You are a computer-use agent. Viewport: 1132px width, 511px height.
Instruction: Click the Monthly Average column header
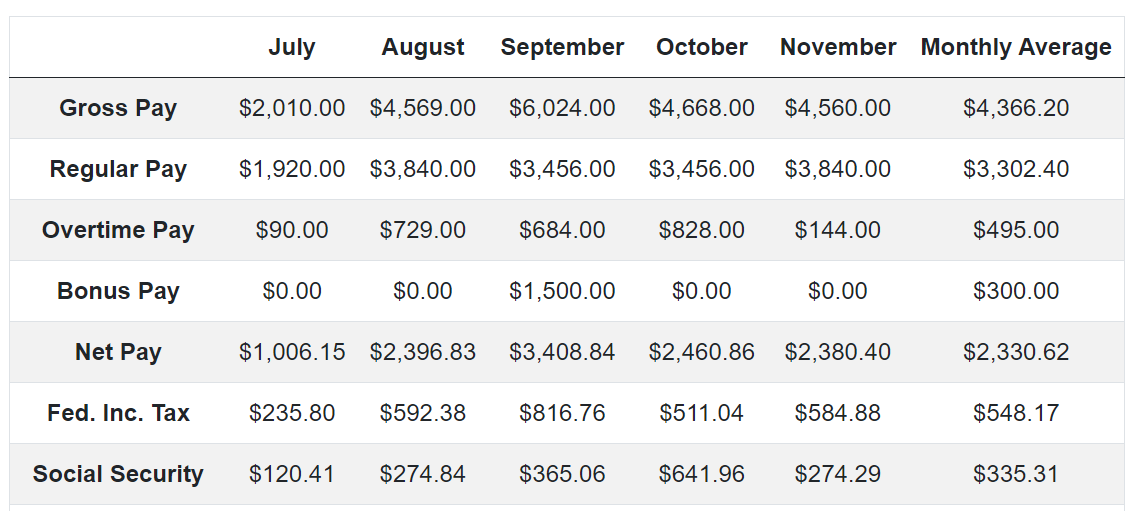pyautogui.click(x=1016, y=47)
